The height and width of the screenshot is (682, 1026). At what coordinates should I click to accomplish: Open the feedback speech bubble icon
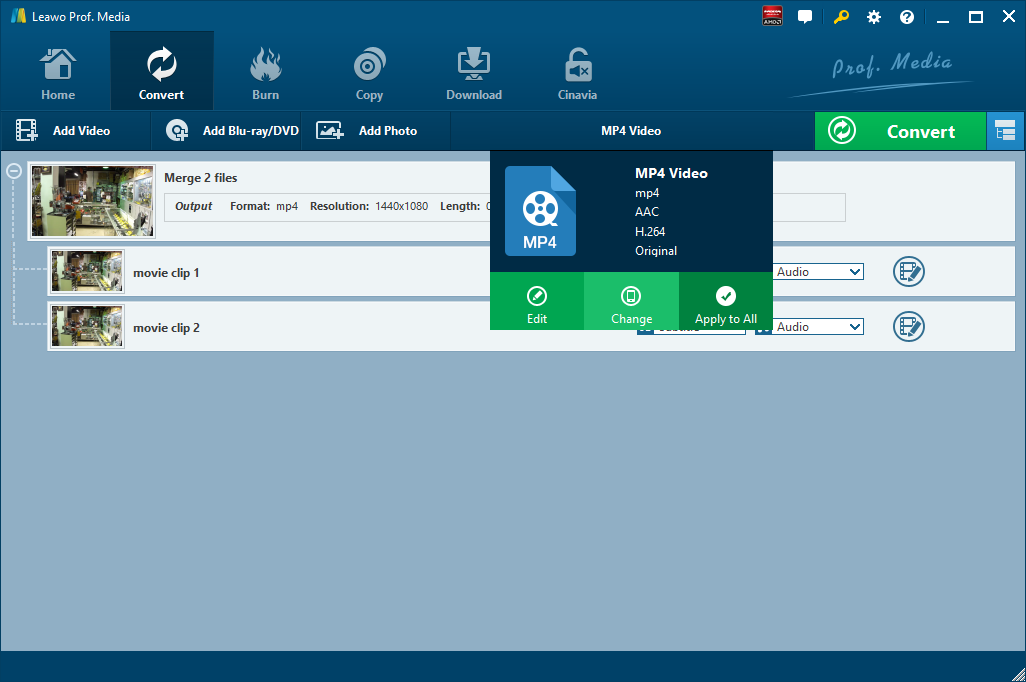pyautogui.click(x=804, y=17)
